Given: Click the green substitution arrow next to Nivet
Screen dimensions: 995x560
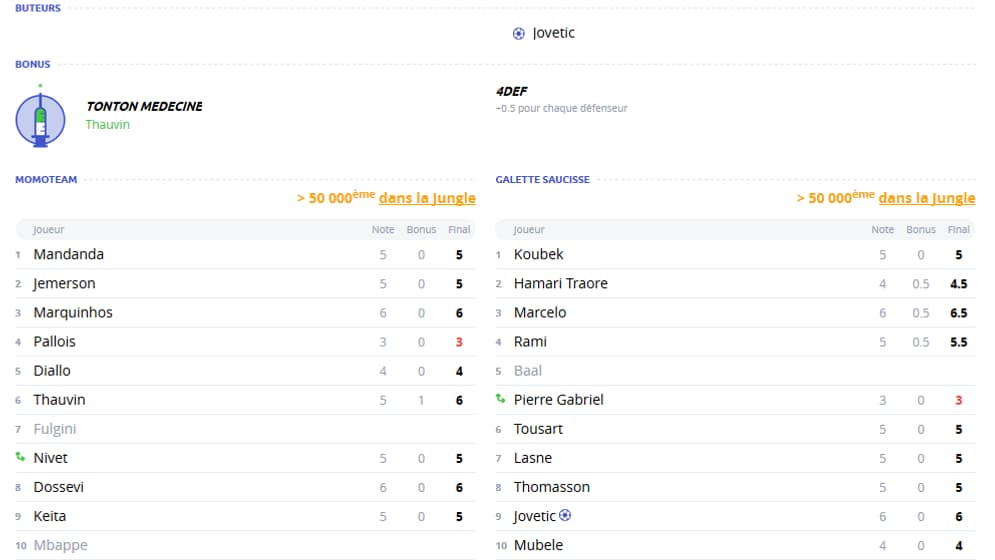Looking at the screenshot, I should pyautogui.click(x=20, y=457).
